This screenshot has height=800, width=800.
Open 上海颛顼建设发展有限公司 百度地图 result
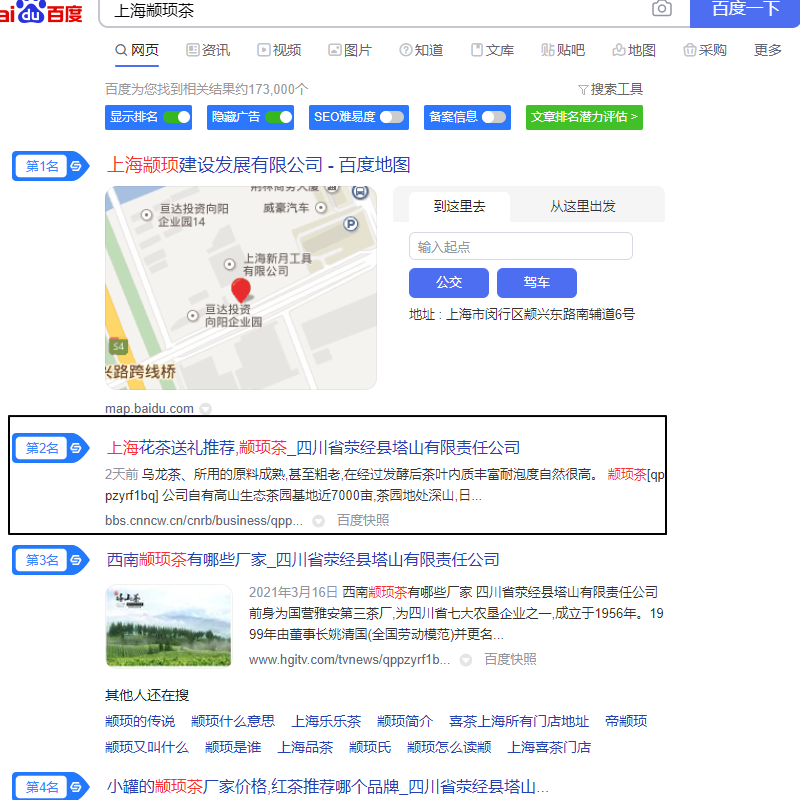[259, 165]
